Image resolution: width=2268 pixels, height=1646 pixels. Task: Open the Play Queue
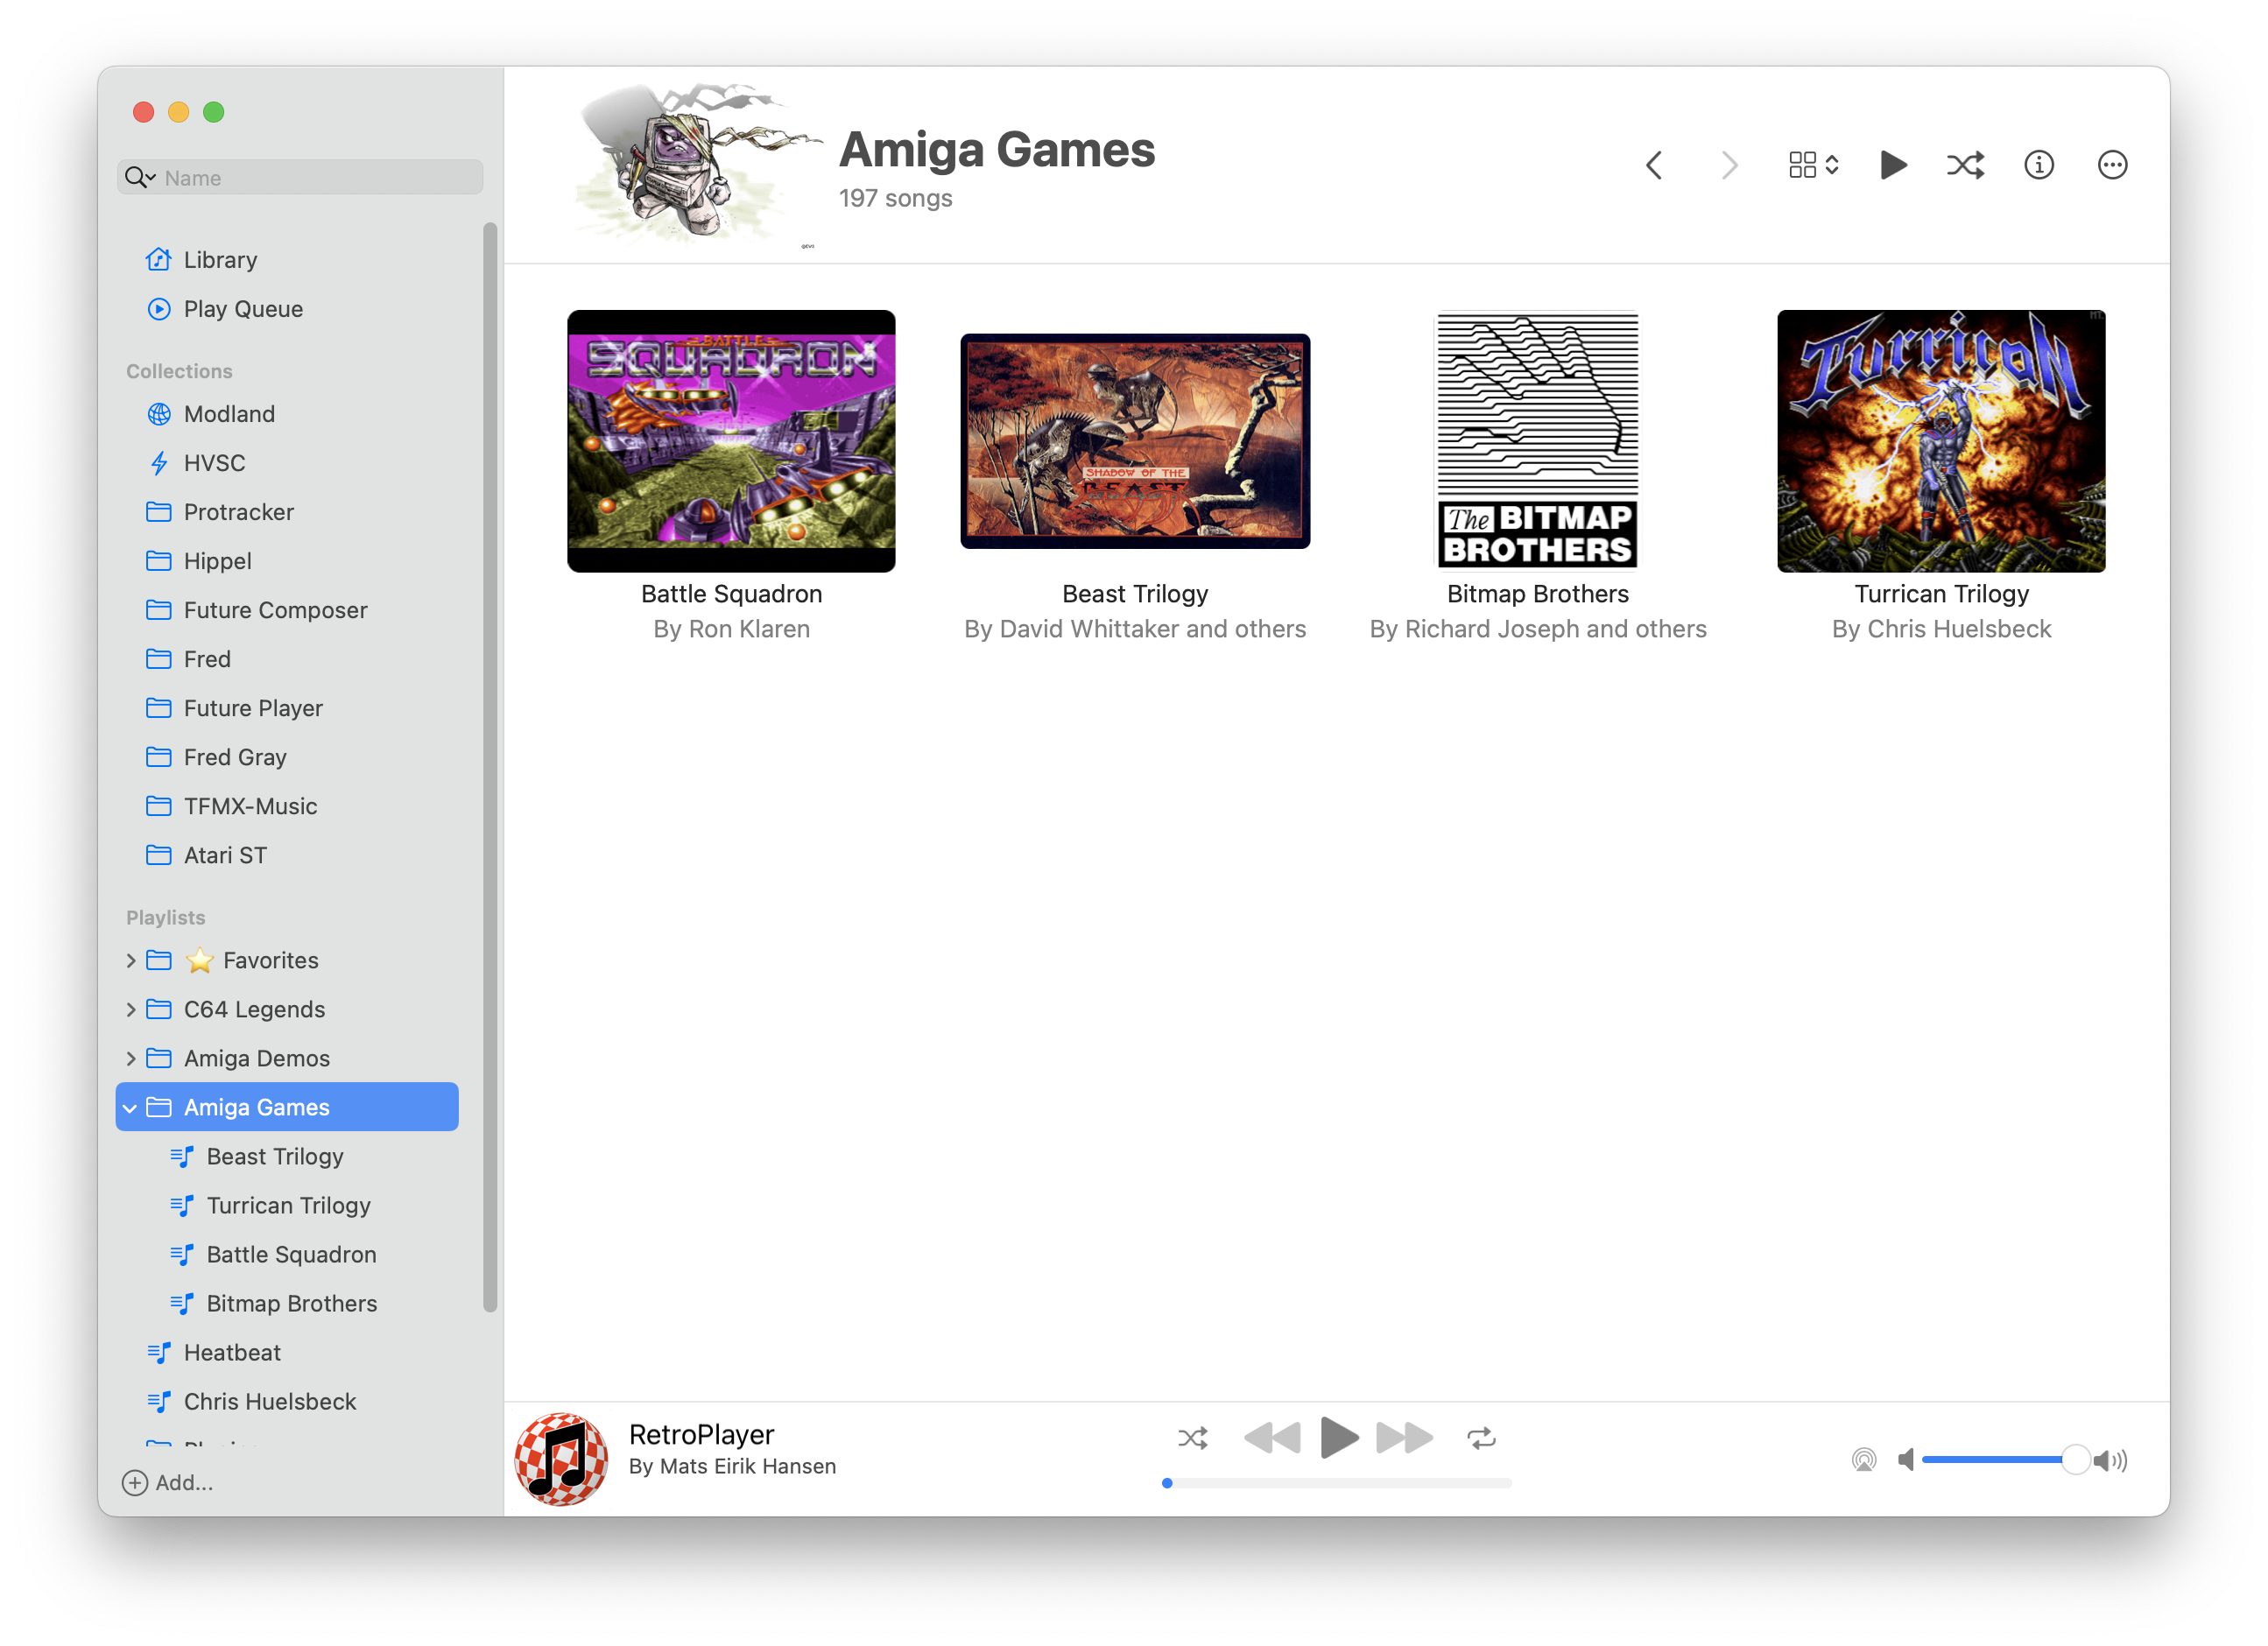pyautogui.click(x=243, y=308)
